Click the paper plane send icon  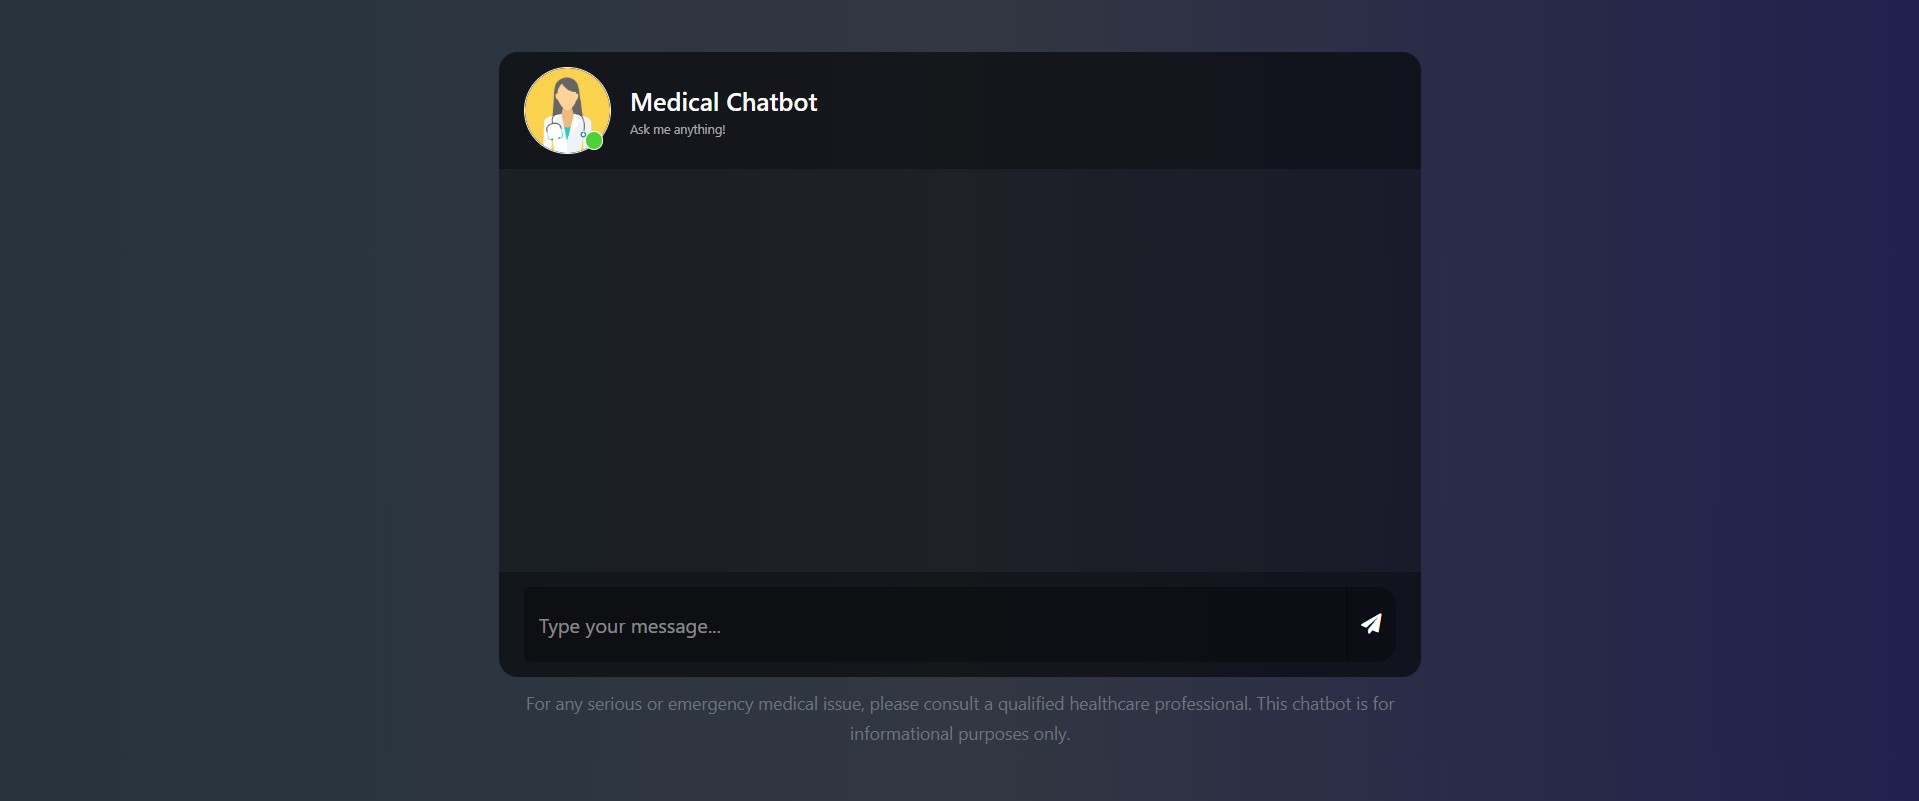coord(1371,624)
